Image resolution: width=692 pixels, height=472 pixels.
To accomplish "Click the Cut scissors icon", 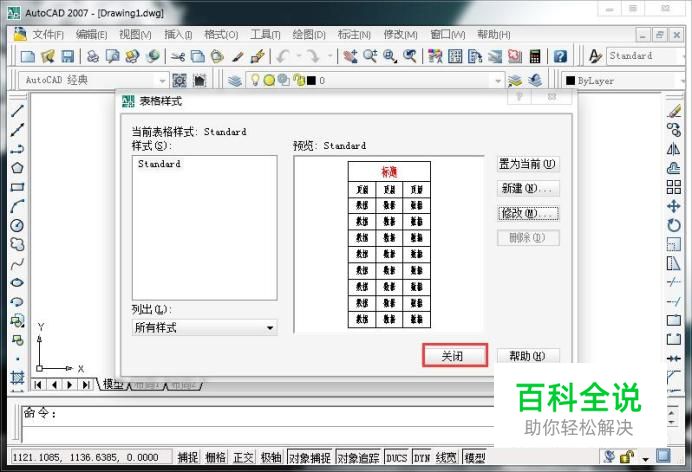I will click(x=177, y=56).
